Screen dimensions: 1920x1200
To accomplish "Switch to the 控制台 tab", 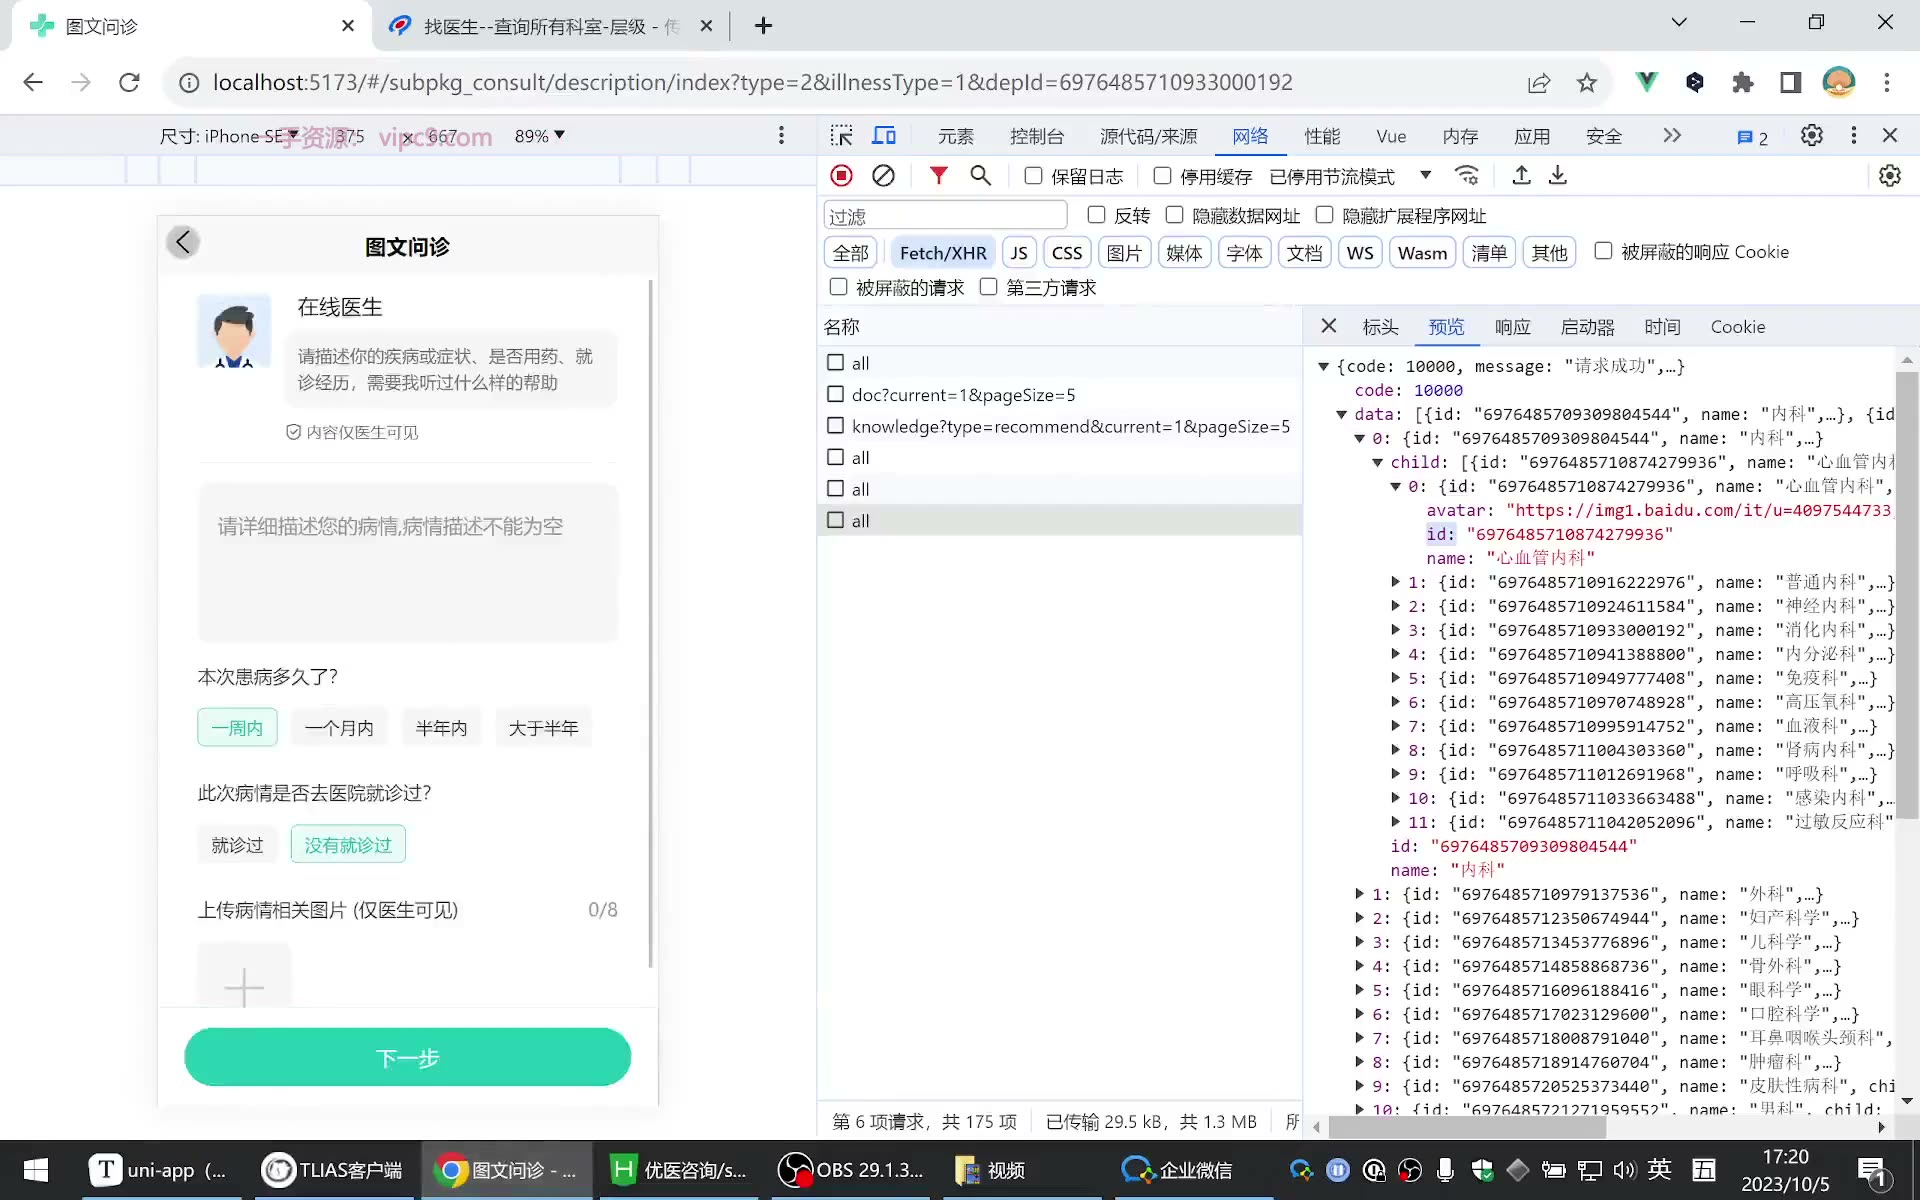I will tap(1037, 136).
